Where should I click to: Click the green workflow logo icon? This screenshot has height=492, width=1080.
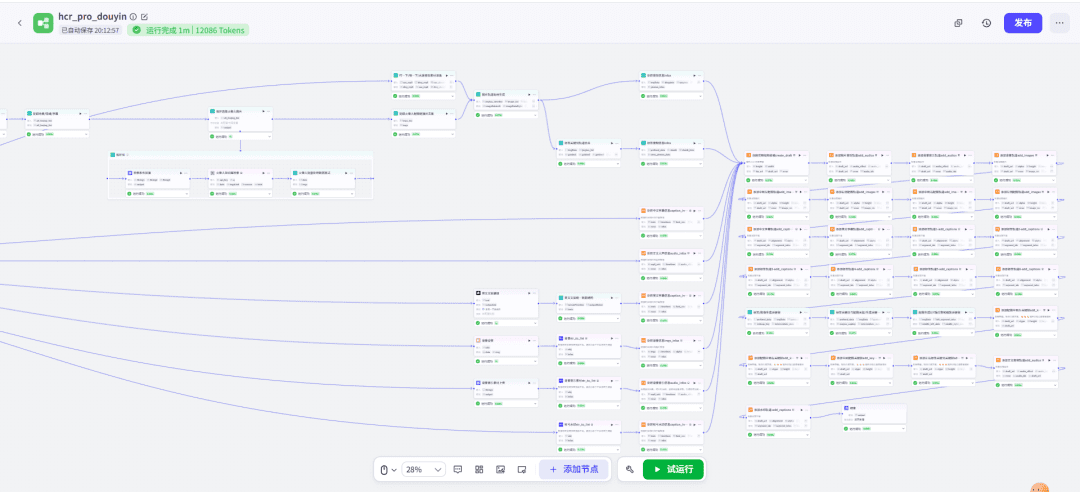point(43,23)
